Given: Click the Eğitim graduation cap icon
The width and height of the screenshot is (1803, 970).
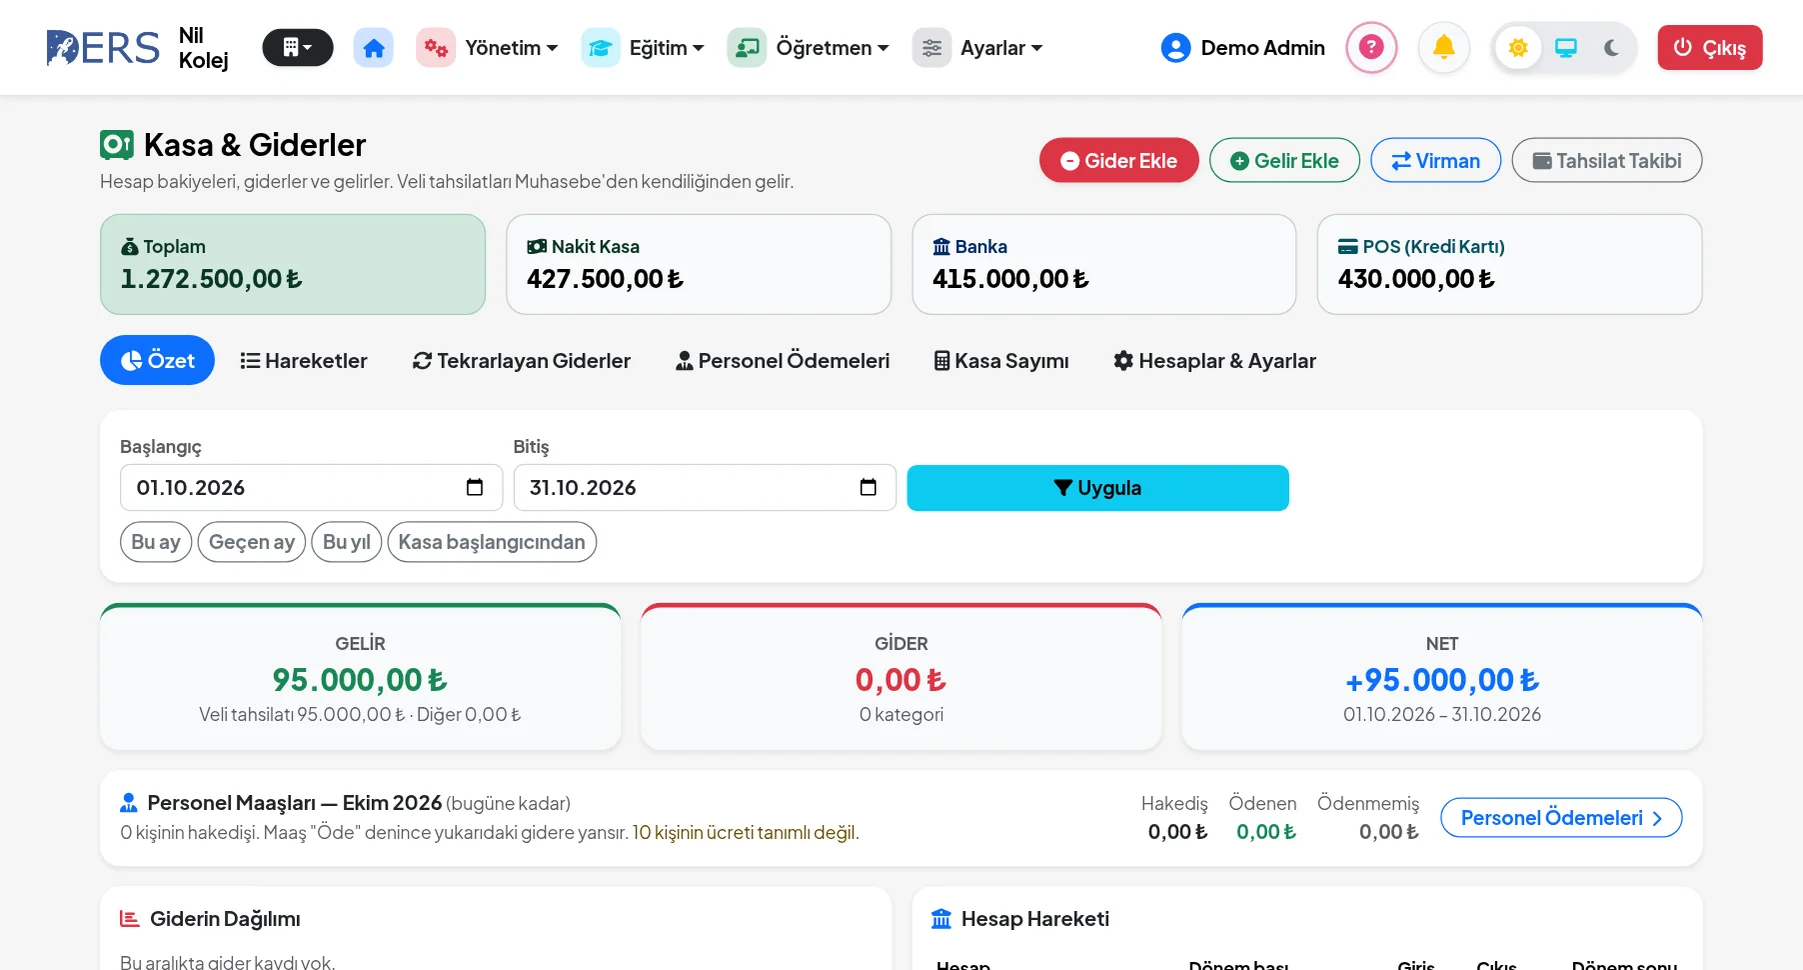Looking at the screenshot, I should click(x=600, y=48).
